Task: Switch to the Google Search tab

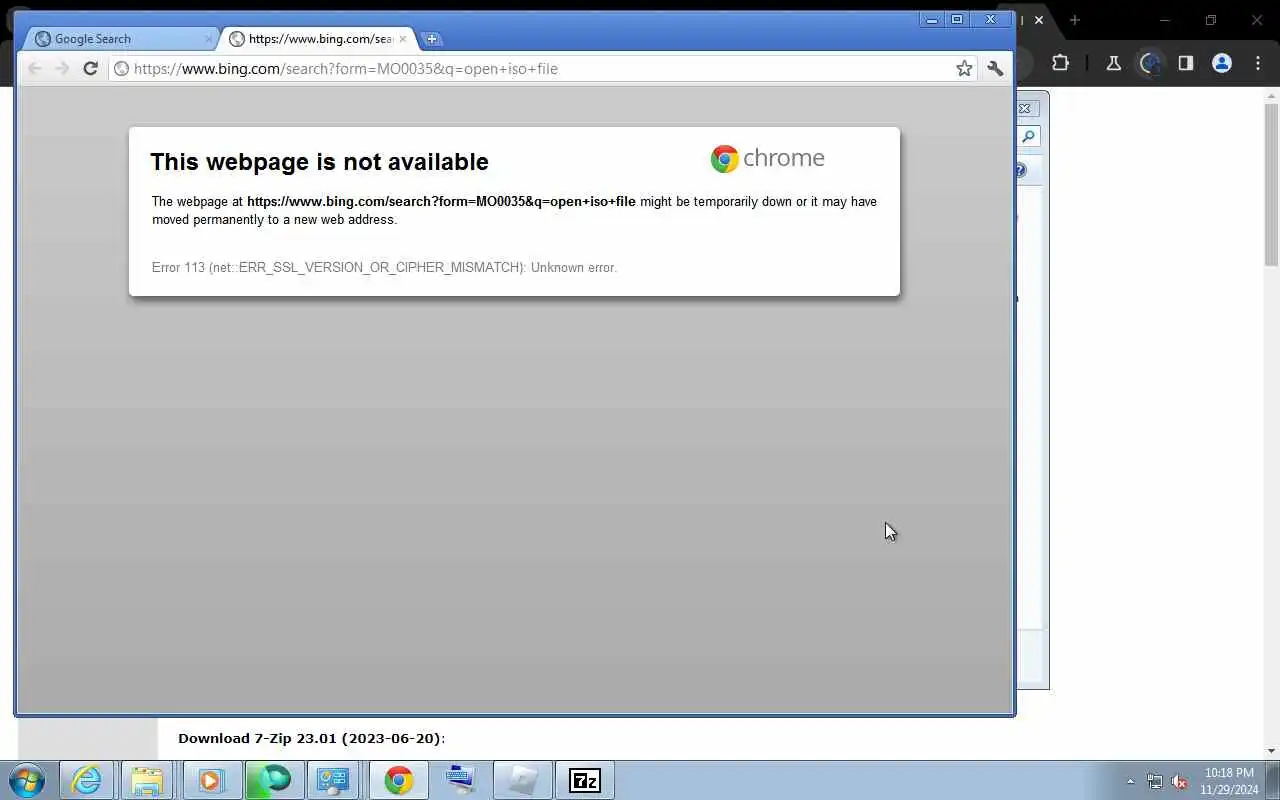Action: pos(122,39)
